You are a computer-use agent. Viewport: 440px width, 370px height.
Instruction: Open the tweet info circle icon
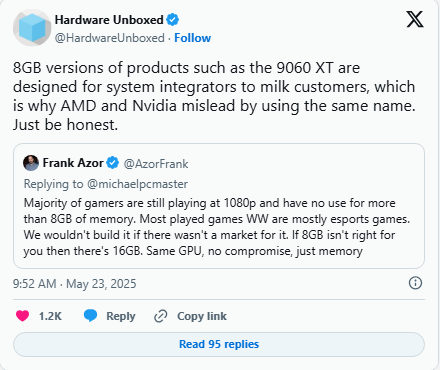tap(415, 283)
